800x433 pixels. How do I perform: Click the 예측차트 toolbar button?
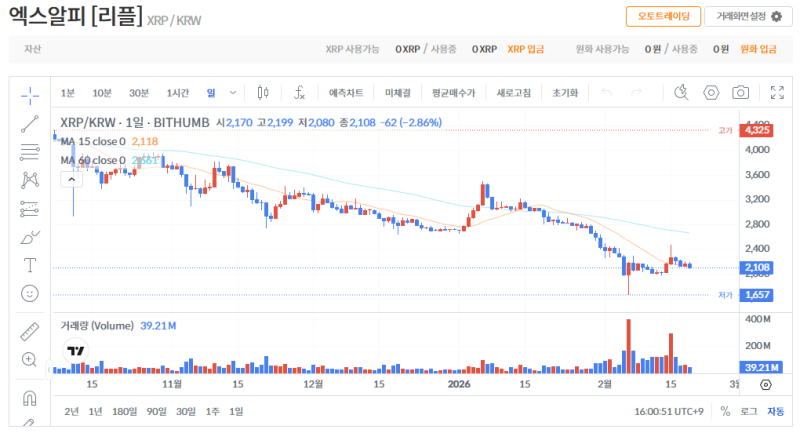[346, 93]
